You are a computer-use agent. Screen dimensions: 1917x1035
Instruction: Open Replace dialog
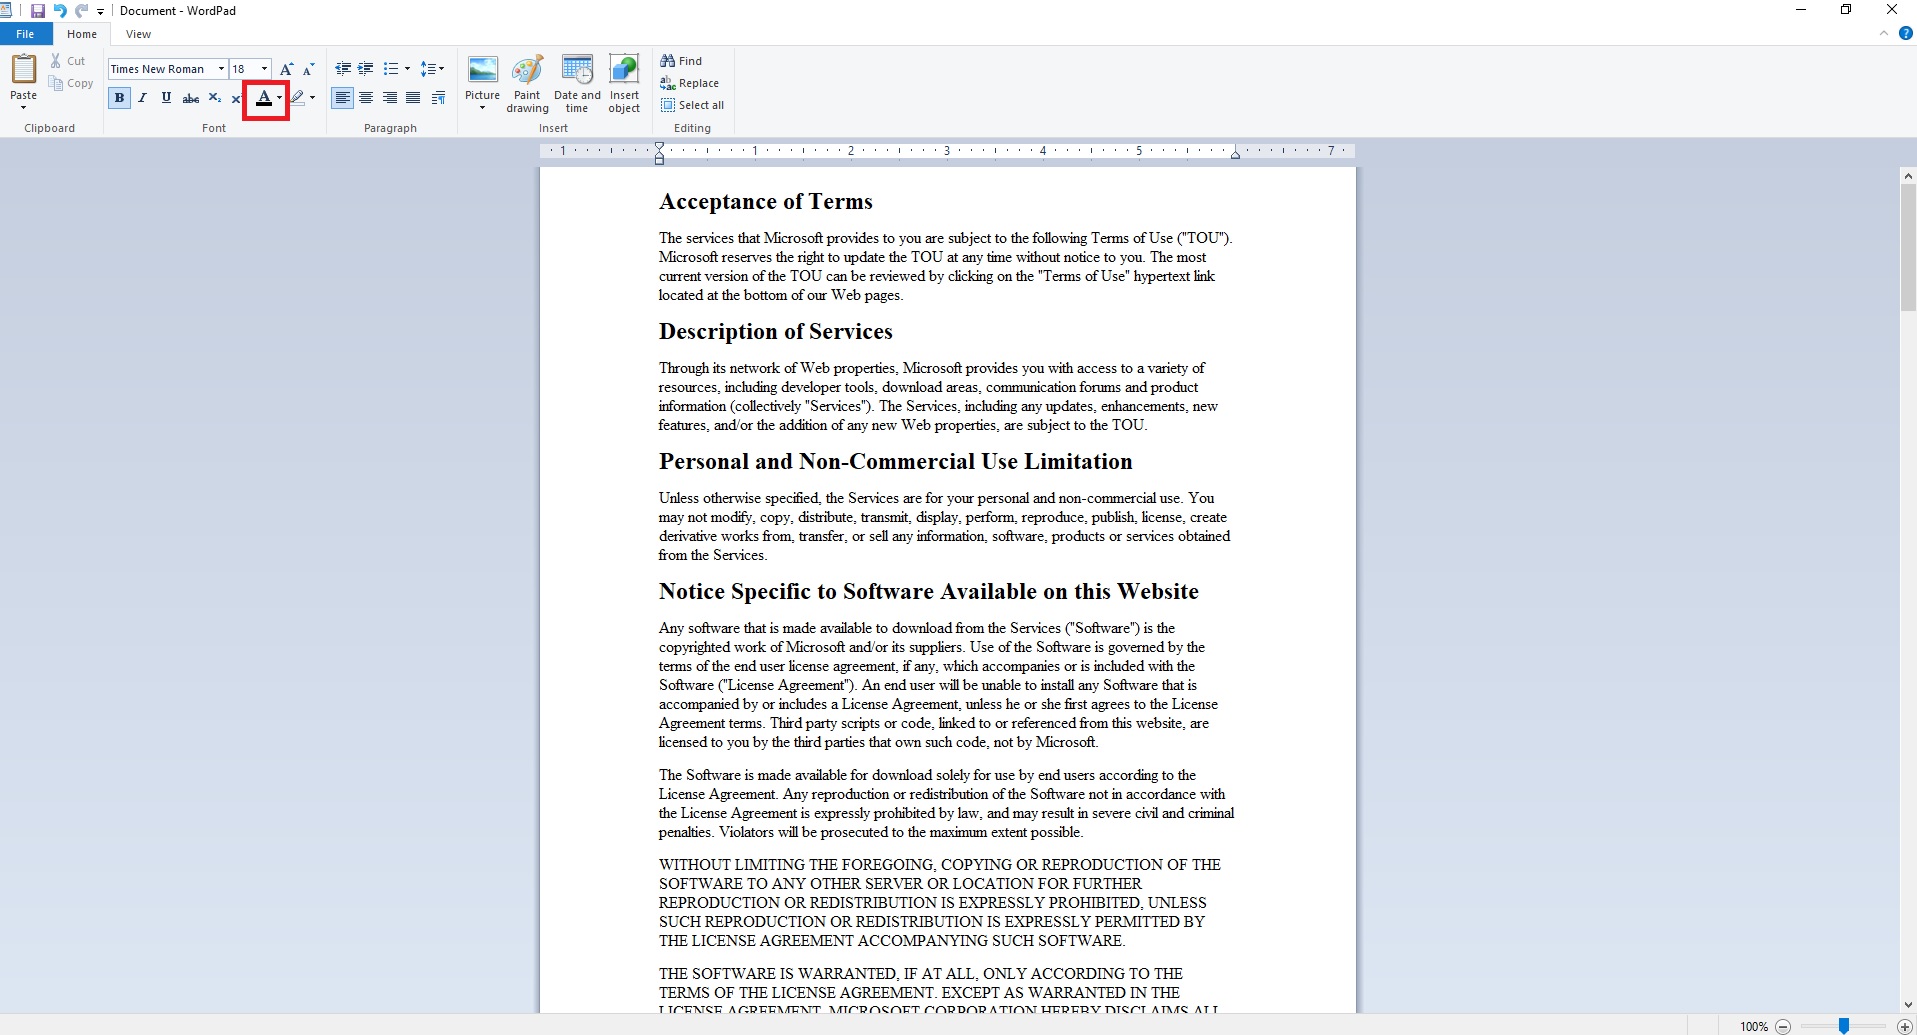(x=690, y=83)
